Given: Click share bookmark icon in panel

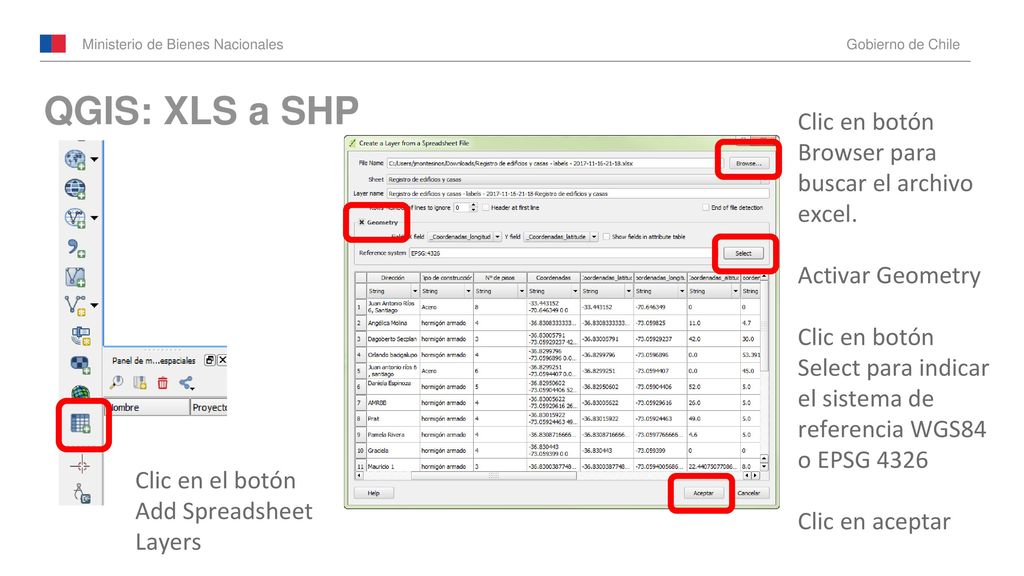Looking at the screenshot, I should [x=186, y=383].
